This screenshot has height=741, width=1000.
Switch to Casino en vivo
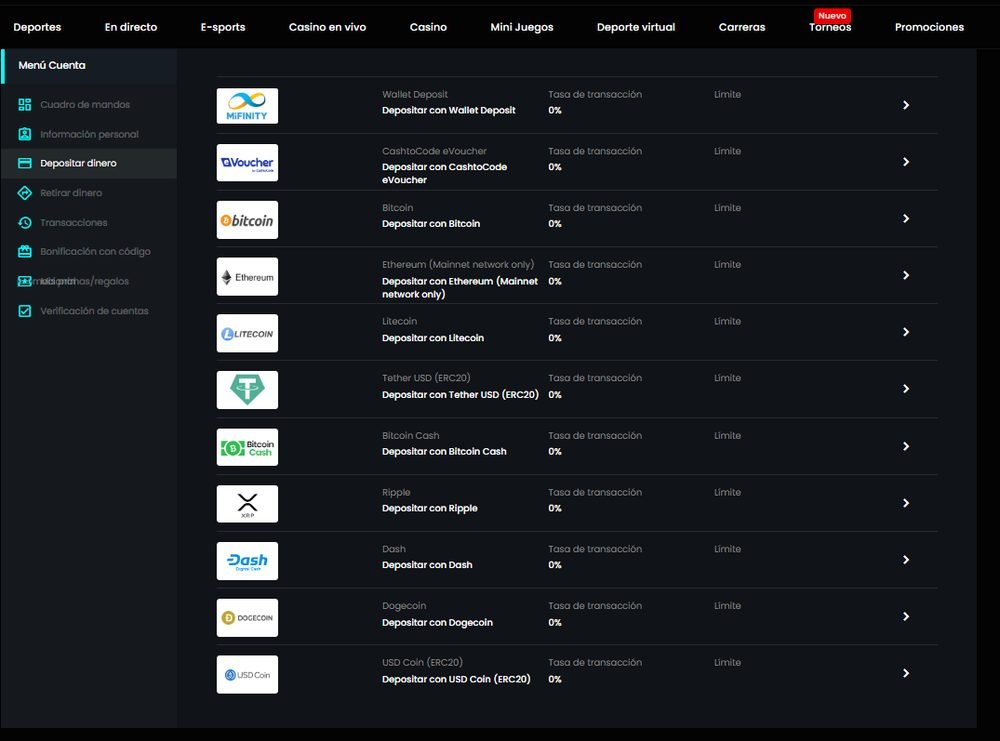(327, 27)
